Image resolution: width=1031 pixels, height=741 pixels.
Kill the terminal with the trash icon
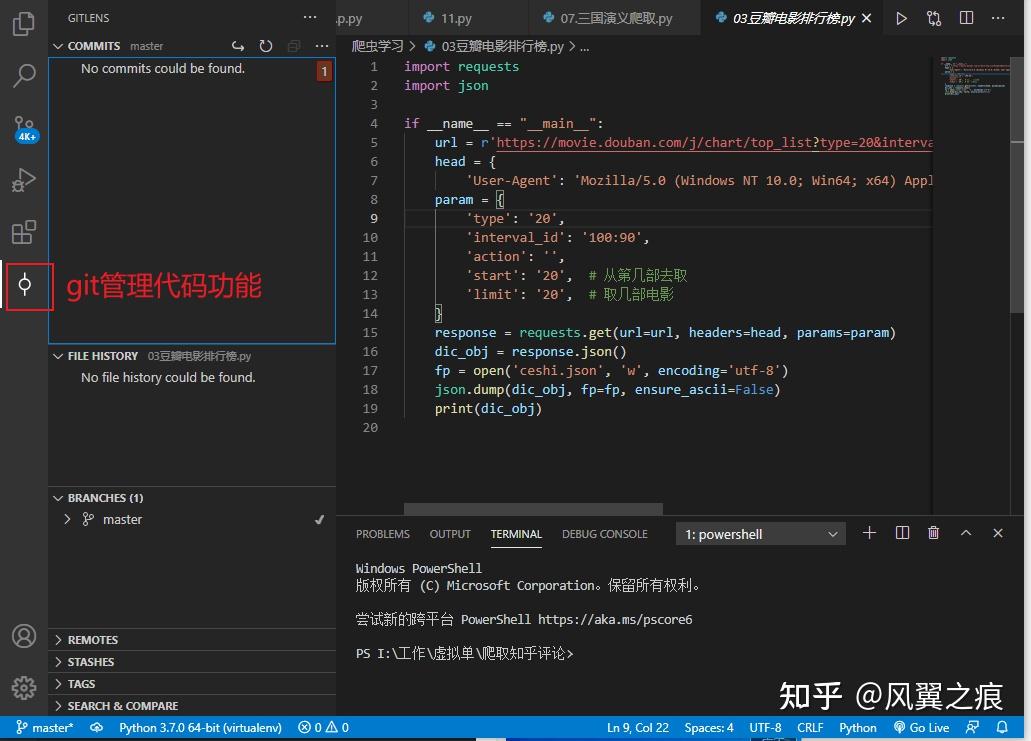(933, 532)
